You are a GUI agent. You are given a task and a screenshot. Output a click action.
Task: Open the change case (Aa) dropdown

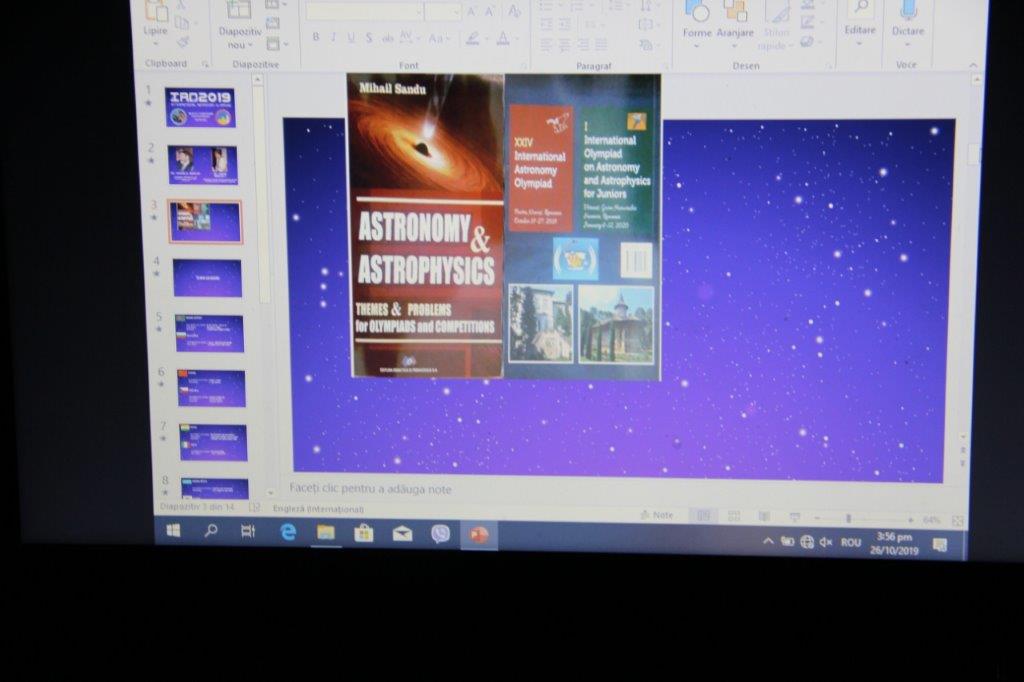pyautogui.click(x=438, y=39)
